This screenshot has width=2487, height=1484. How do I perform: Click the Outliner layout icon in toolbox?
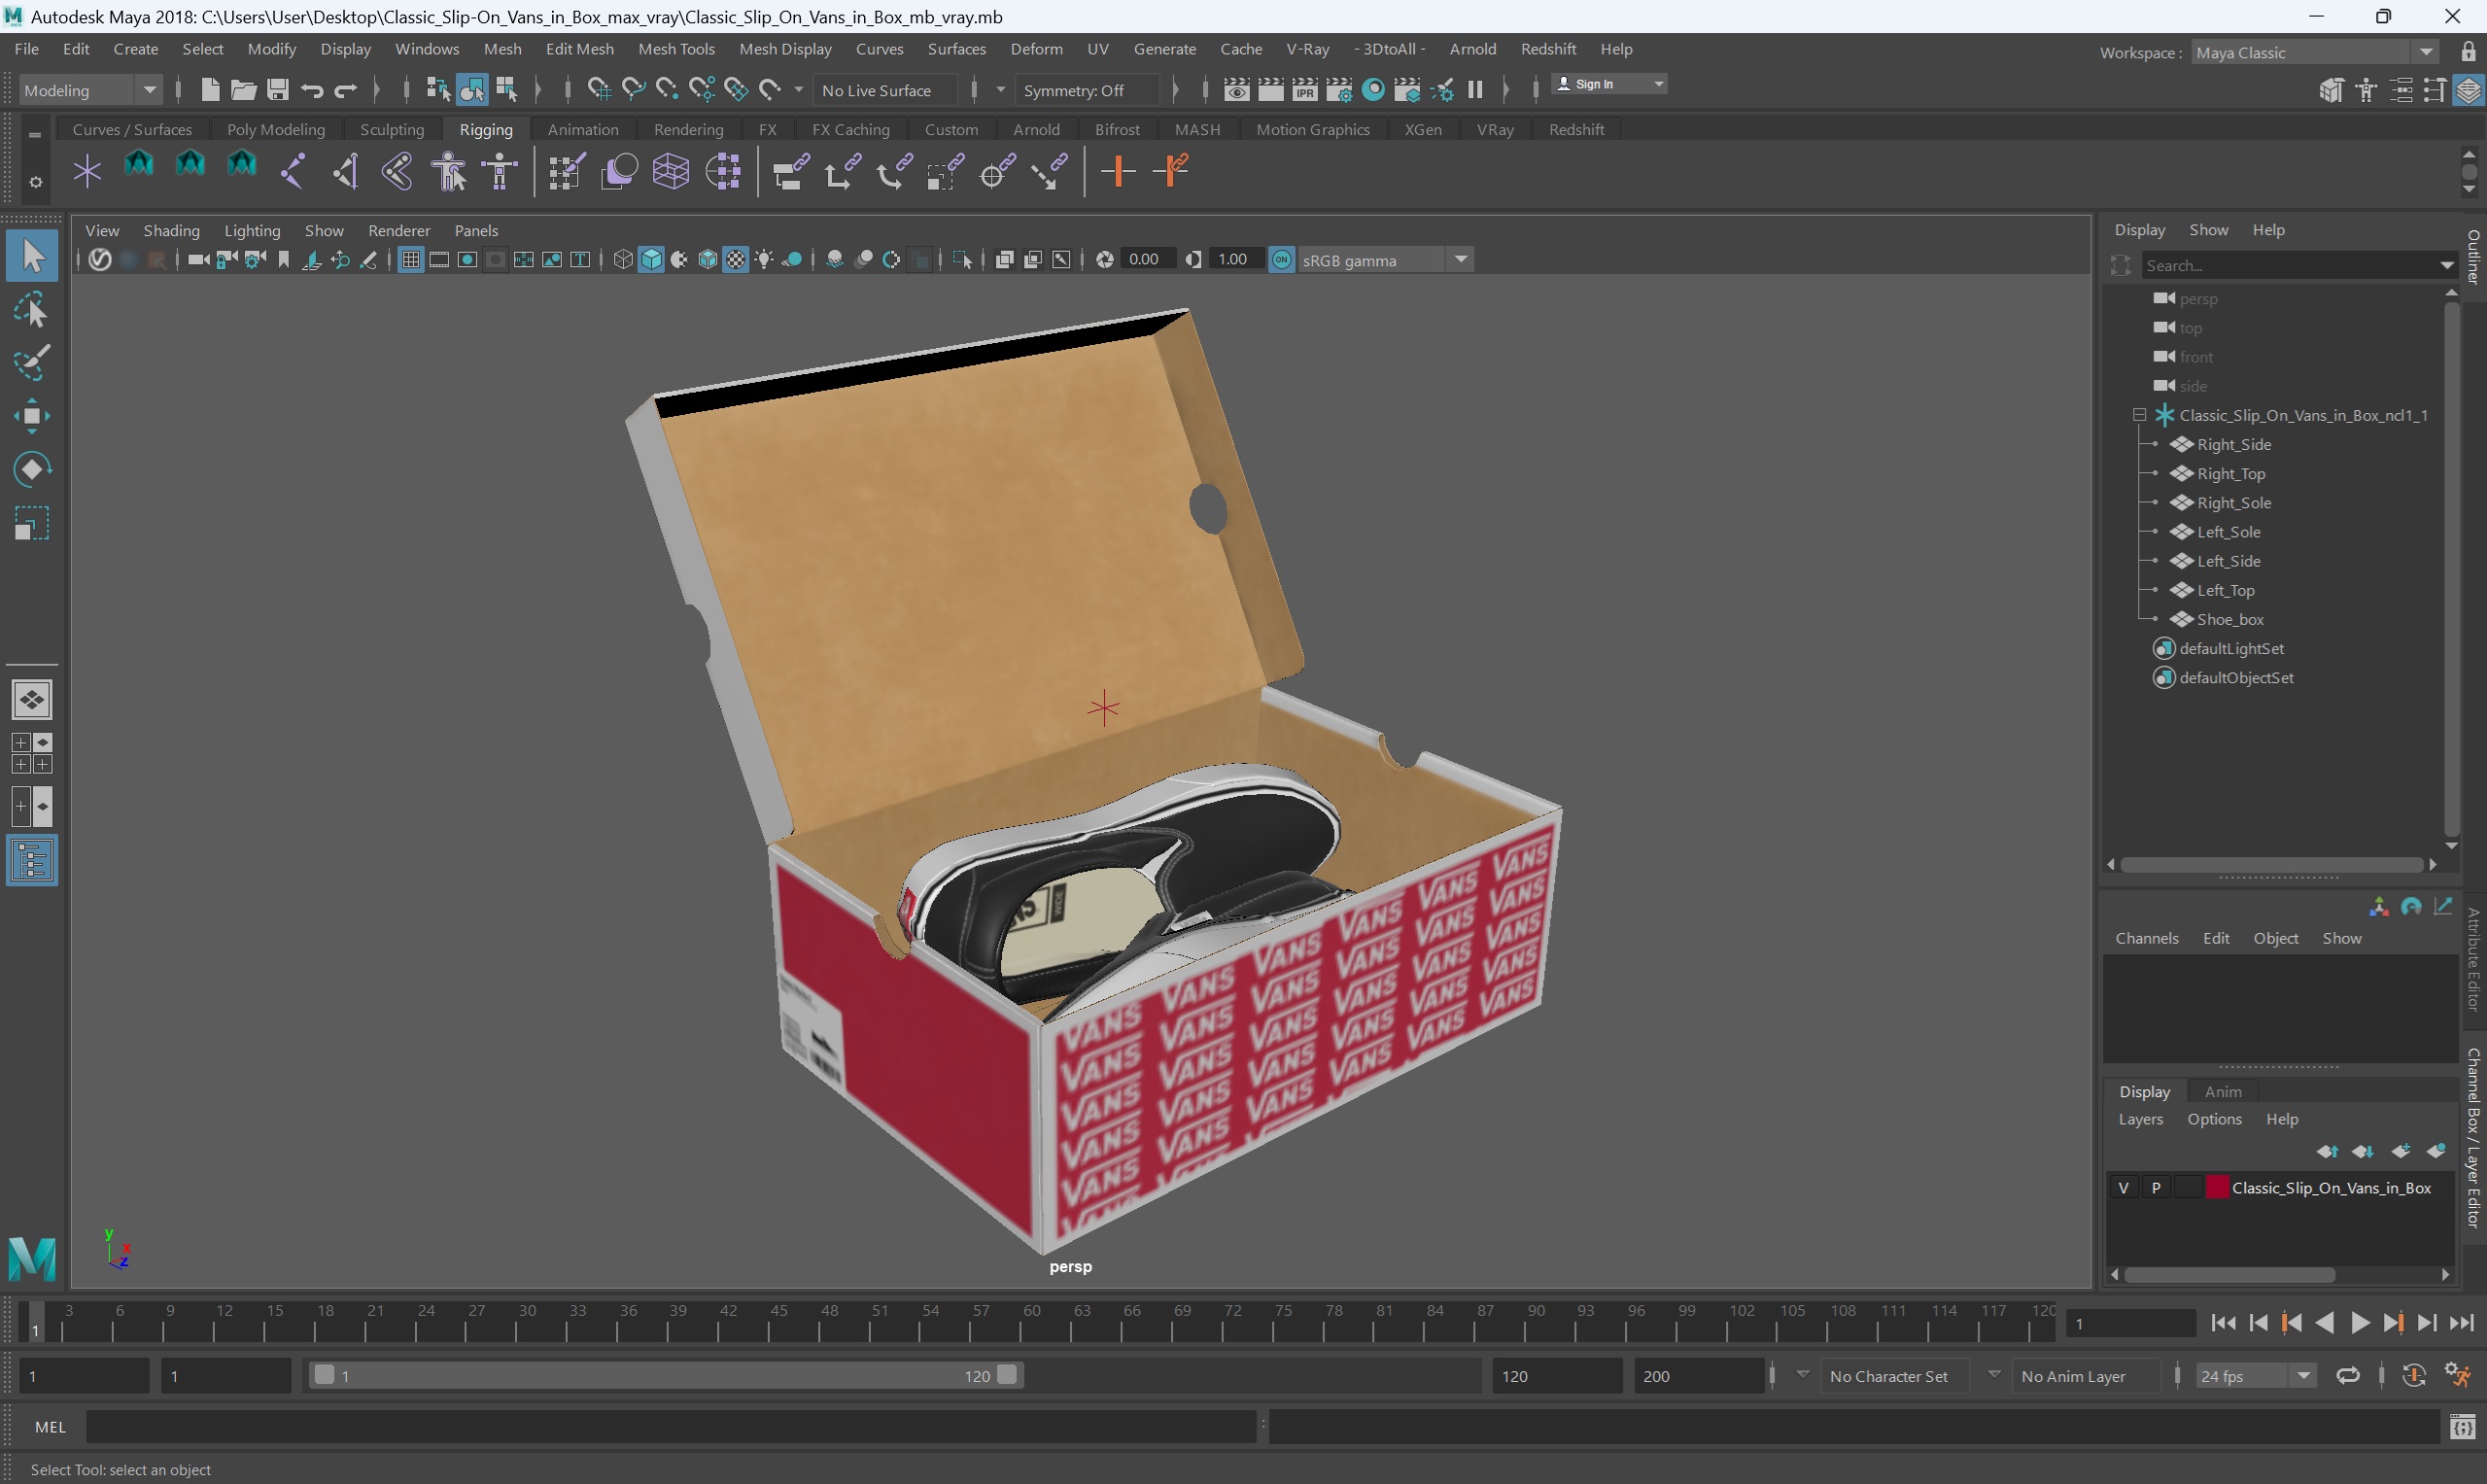(32, 861)
